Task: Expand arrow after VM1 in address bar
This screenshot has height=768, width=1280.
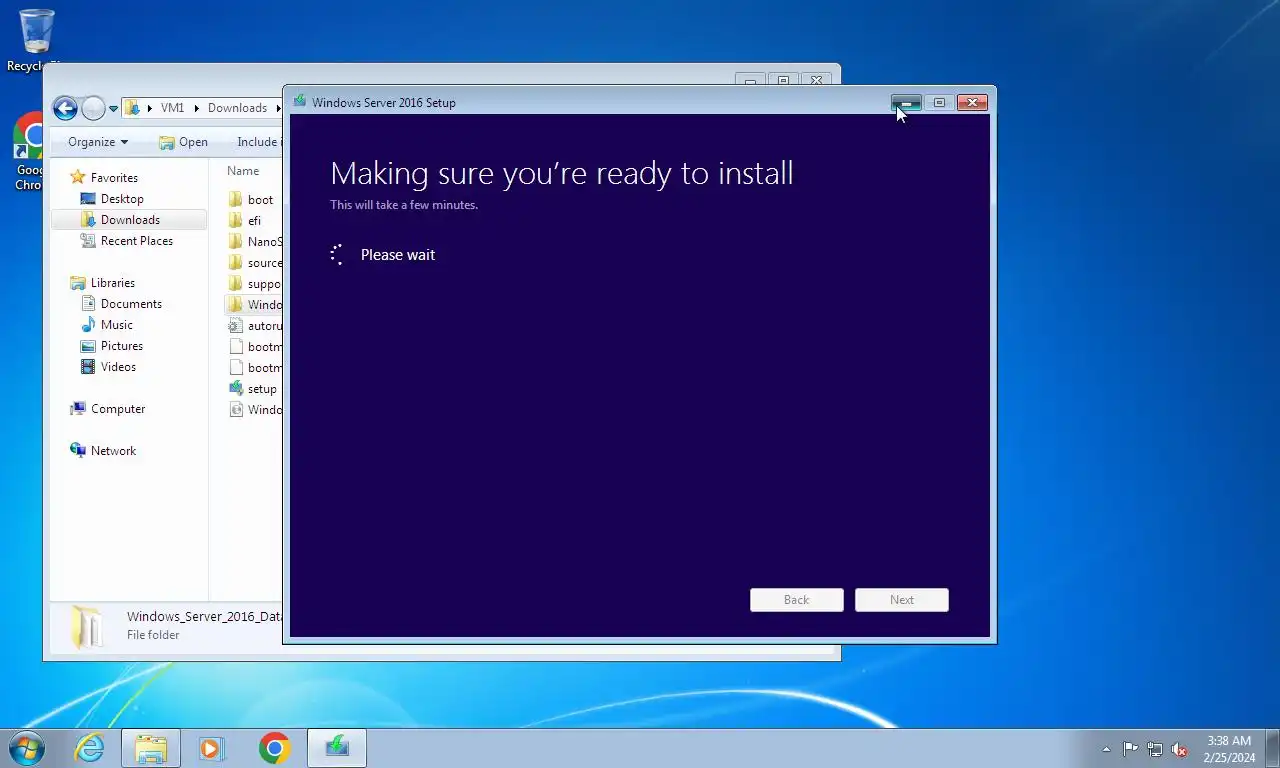Action: click(196, 108)
